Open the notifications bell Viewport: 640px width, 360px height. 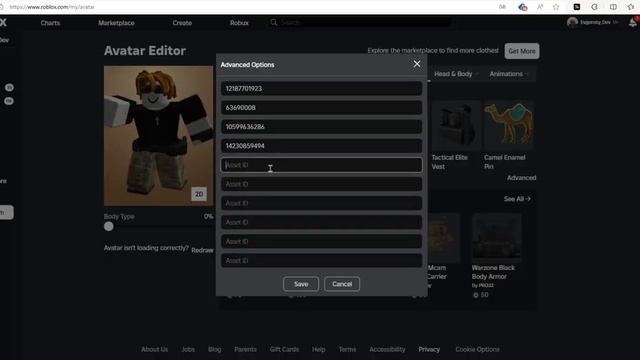pyautogui.click(x=633, y=22)
